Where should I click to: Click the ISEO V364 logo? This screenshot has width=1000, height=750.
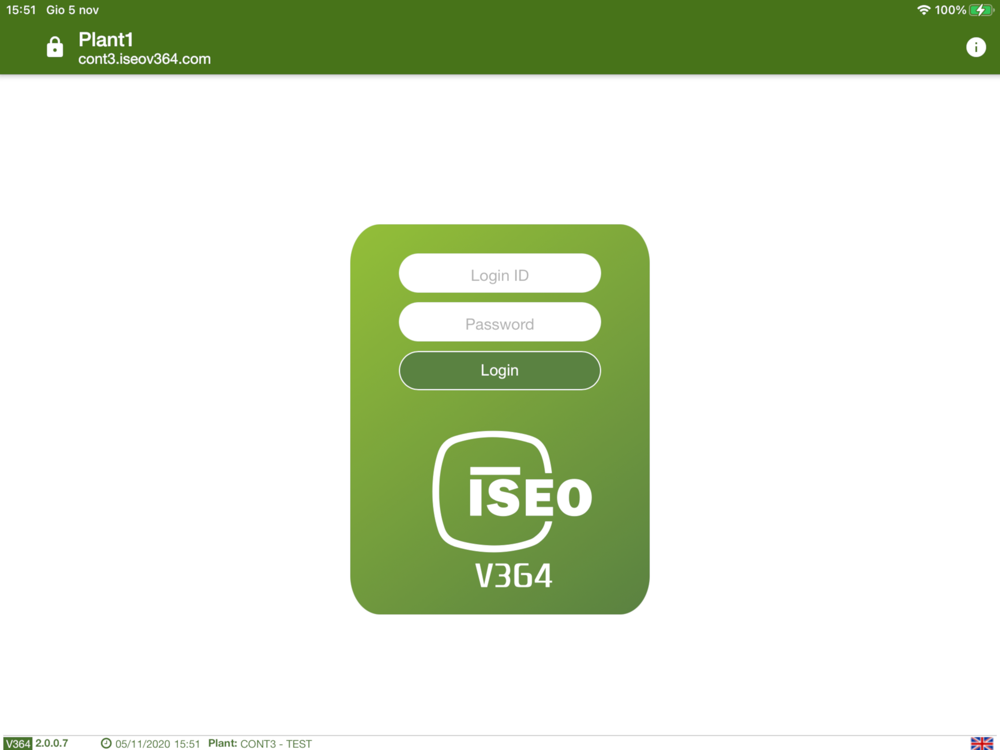(x=513, y=509)
